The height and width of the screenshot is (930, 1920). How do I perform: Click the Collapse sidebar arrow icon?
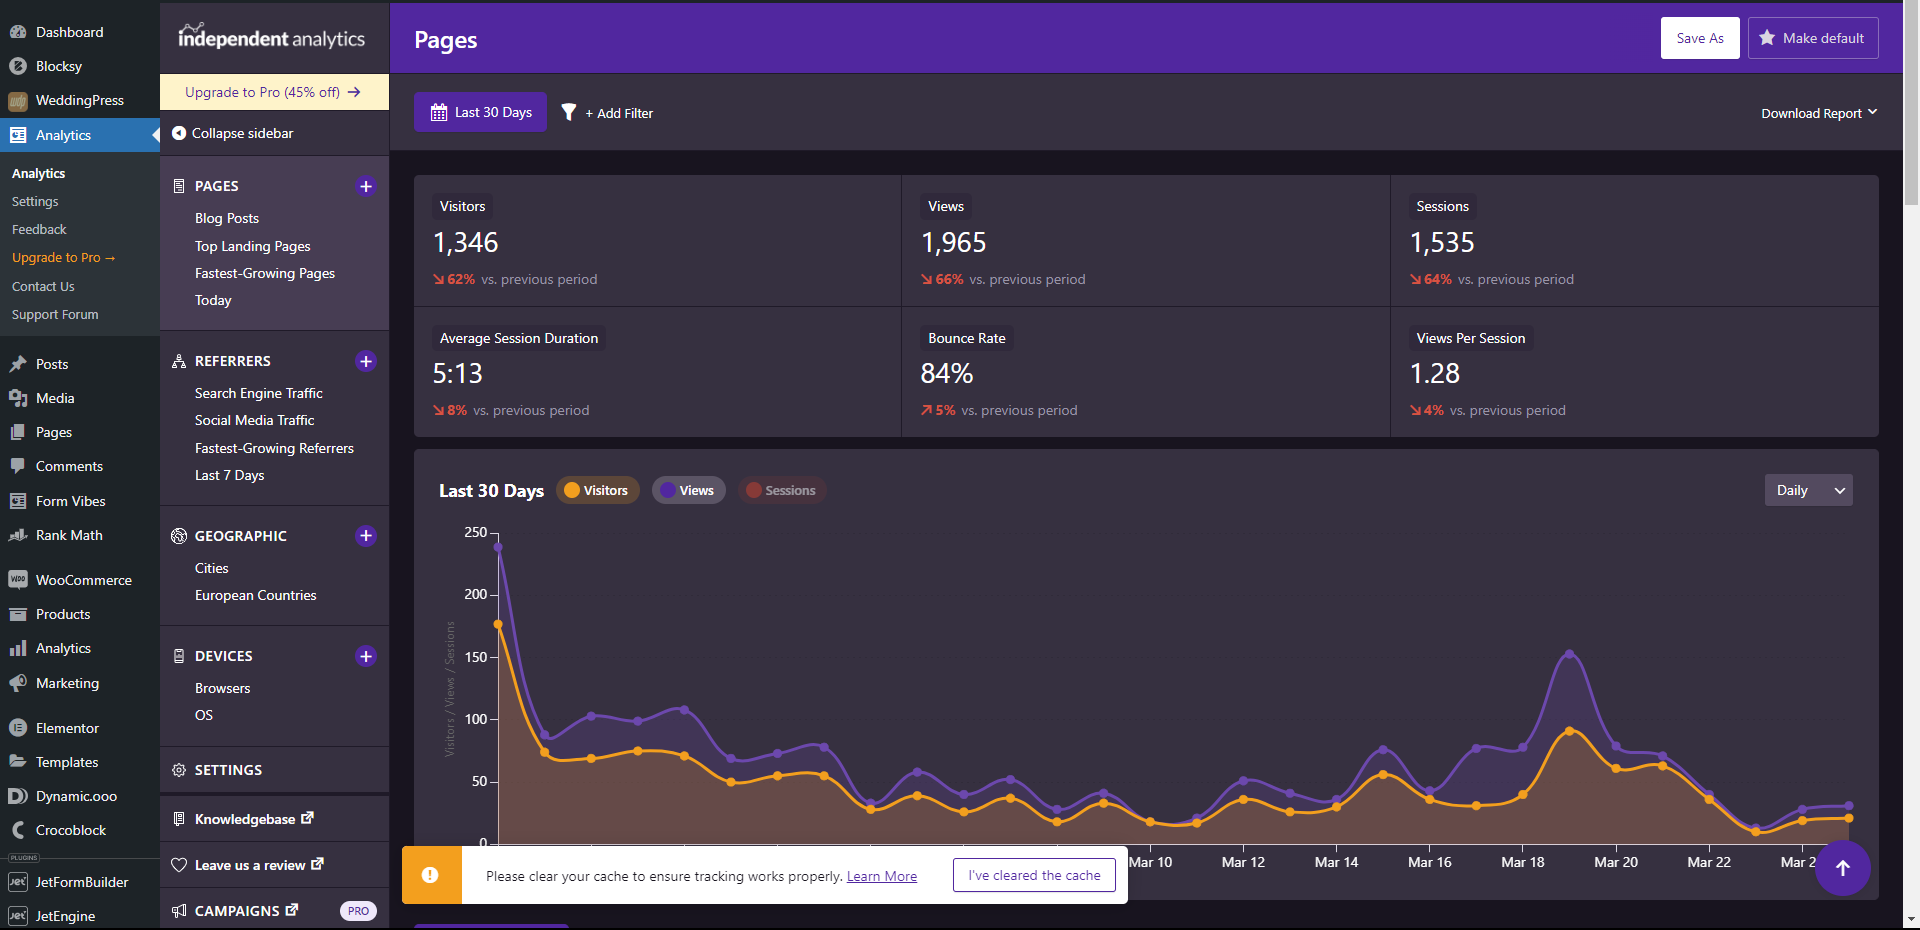click(179, 133)
